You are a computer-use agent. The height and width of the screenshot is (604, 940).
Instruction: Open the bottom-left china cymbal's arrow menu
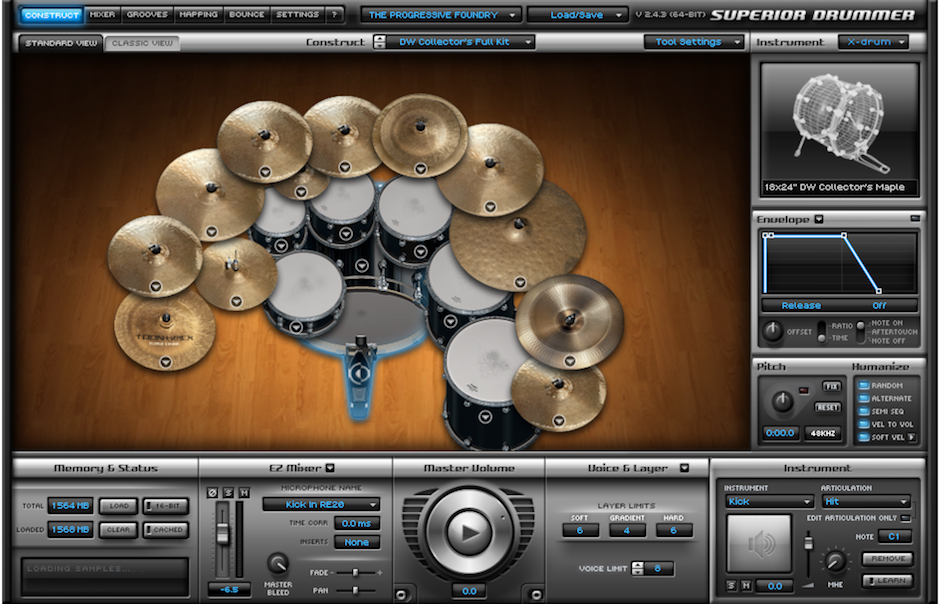pos(165,362)
